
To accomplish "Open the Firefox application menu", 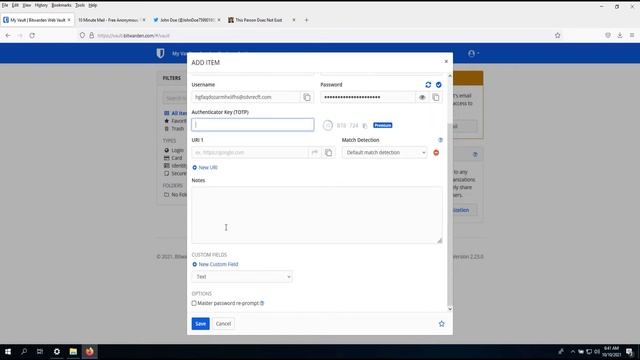I will [631, 36].
